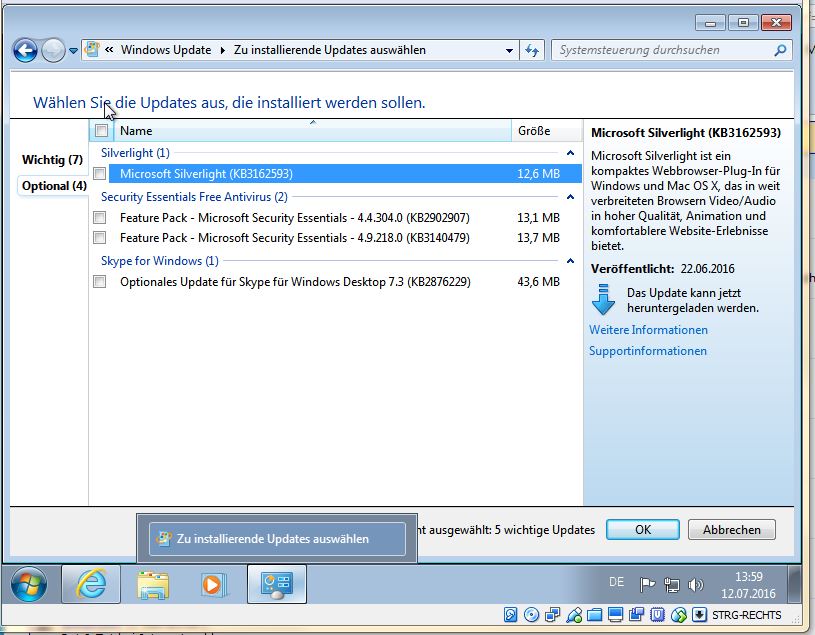Image resolution: width=815 pixels, height=635 pixels.
Task: Select the Optional (4) tab
Action: 54,186
